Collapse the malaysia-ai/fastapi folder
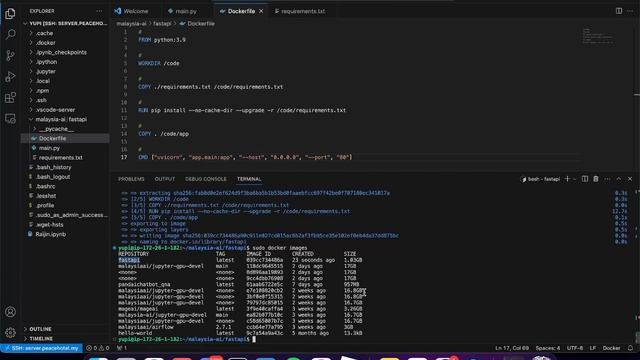The image size is (640, 360). (x=65, y=120)
